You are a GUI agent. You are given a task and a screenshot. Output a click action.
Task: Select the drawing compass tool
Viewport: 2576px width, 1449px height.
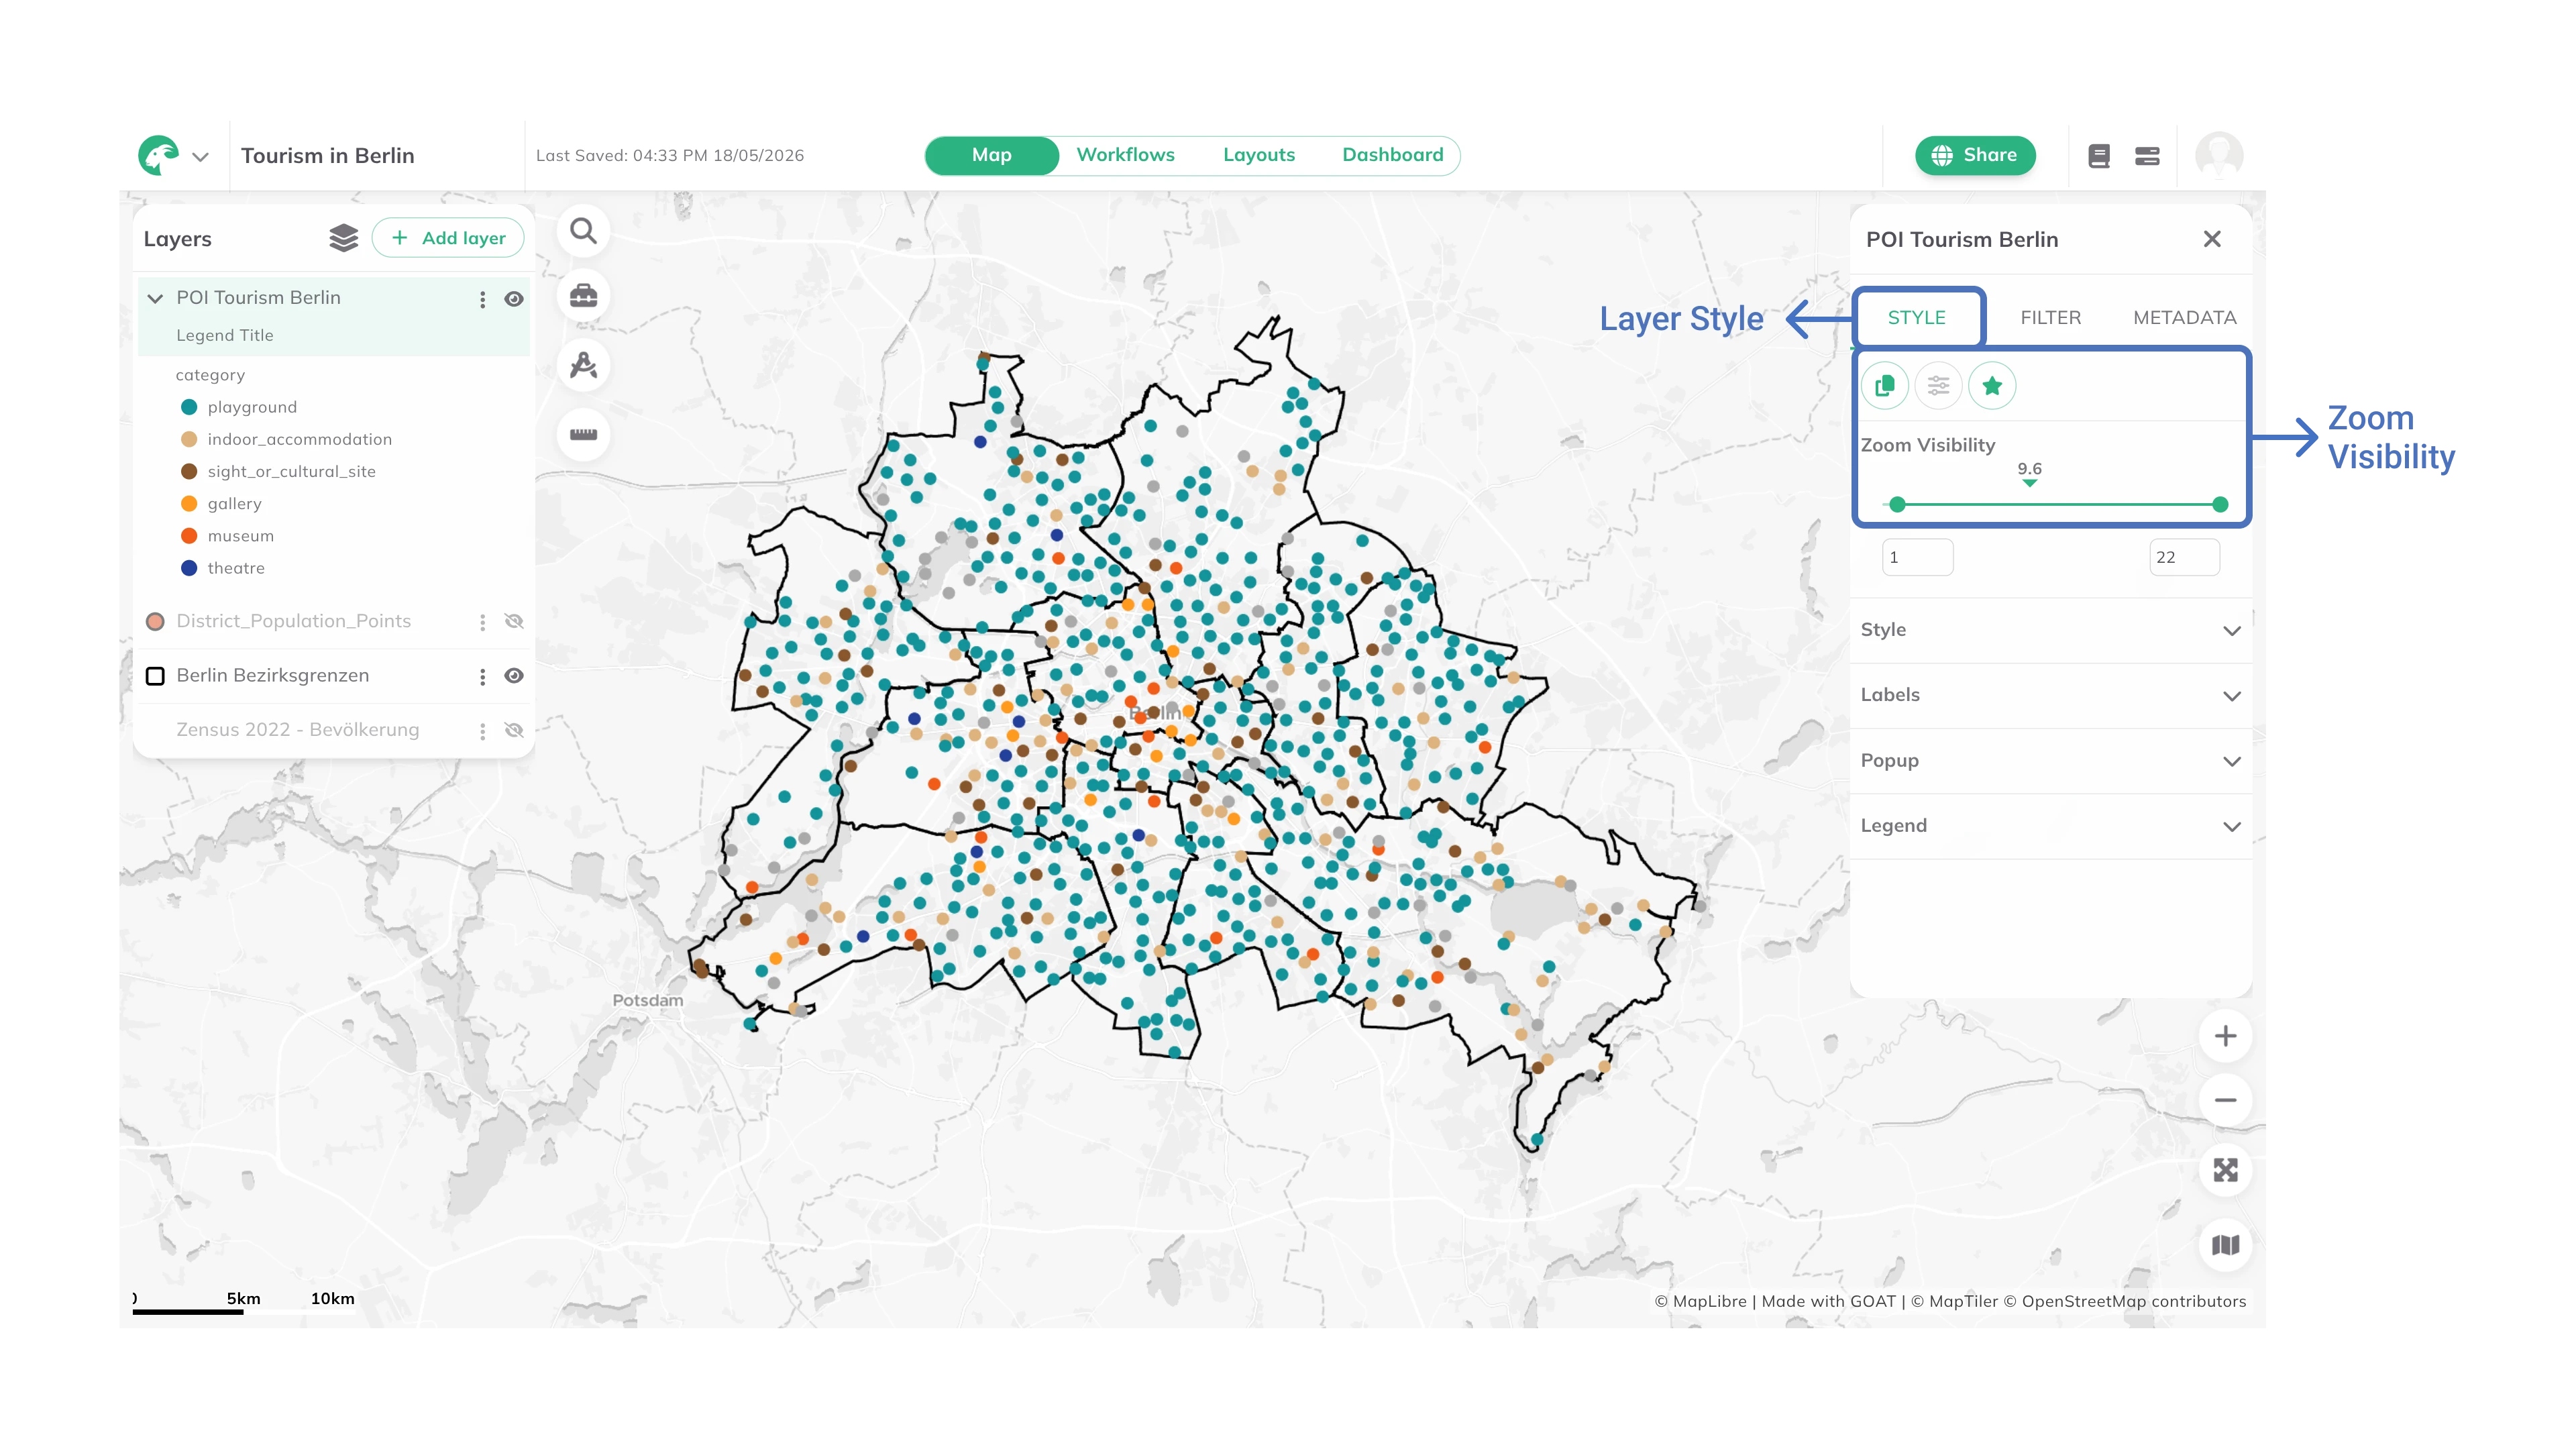tap(584, 365)
